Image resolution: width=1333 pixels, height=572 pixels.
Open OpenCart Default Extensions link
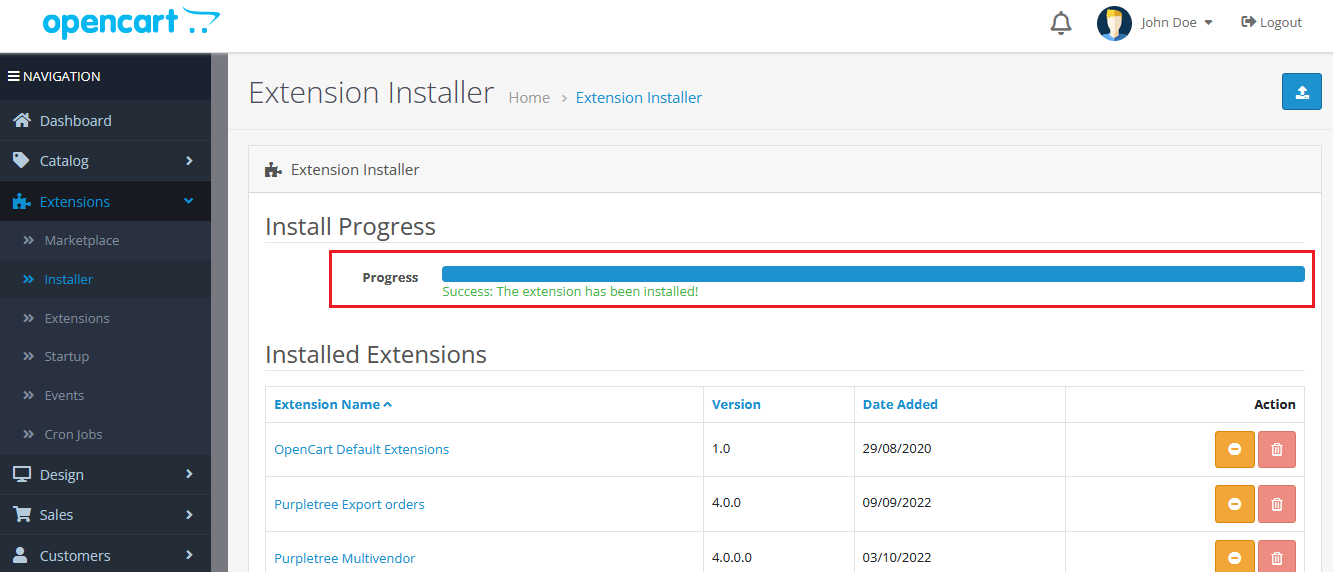click(362, 450)
